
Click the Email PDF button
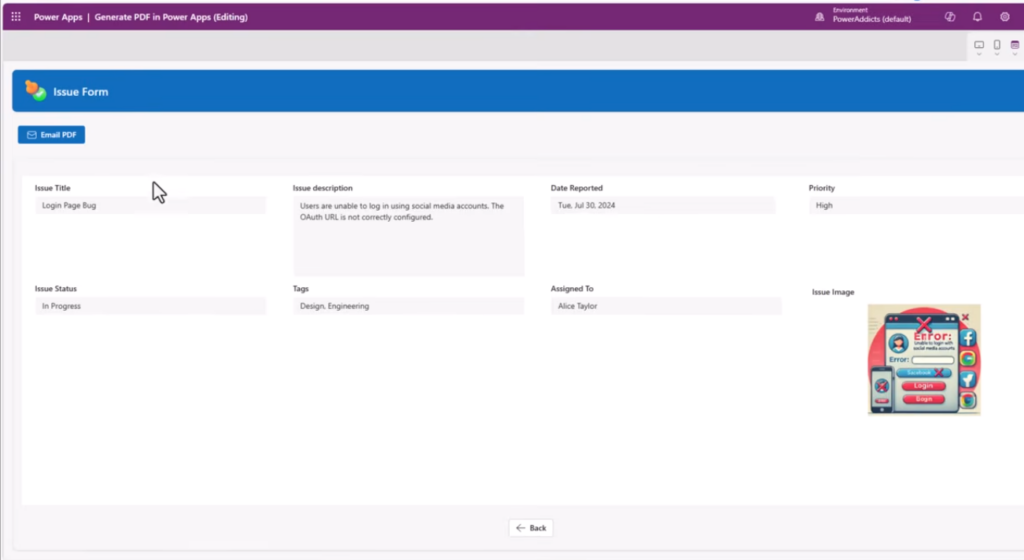tap(51, 135)
